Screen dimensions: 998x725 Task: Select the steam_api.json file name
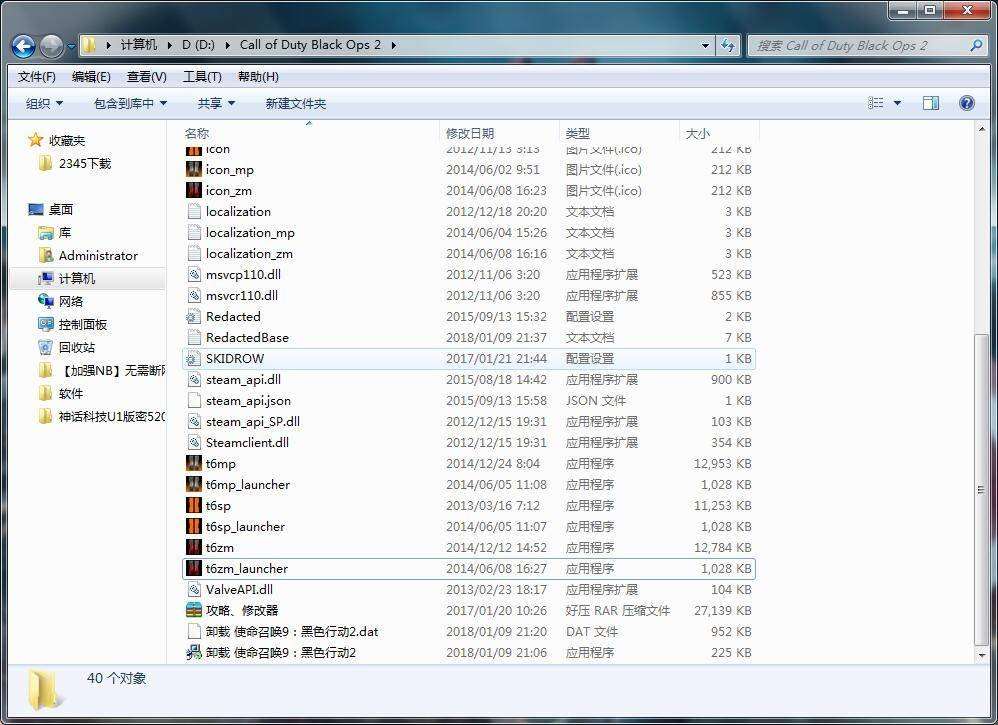[248, 400]
